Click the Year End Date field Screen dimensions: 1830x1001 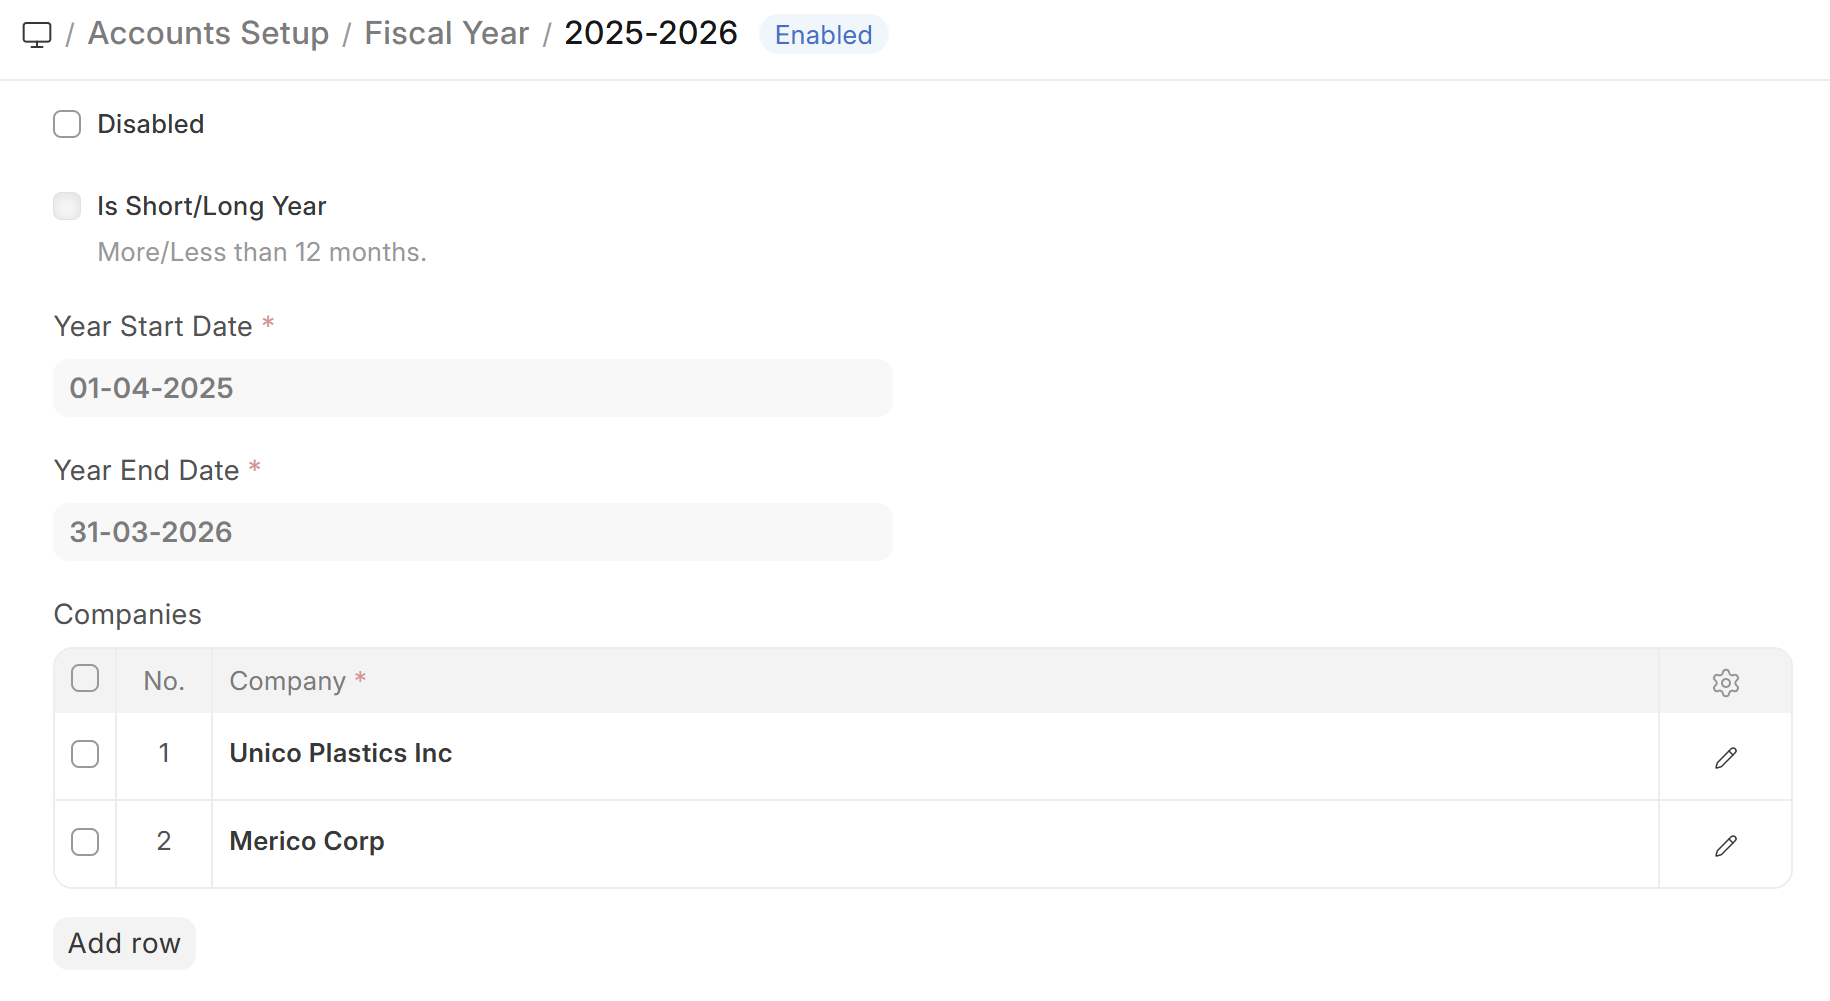[472, 532]
